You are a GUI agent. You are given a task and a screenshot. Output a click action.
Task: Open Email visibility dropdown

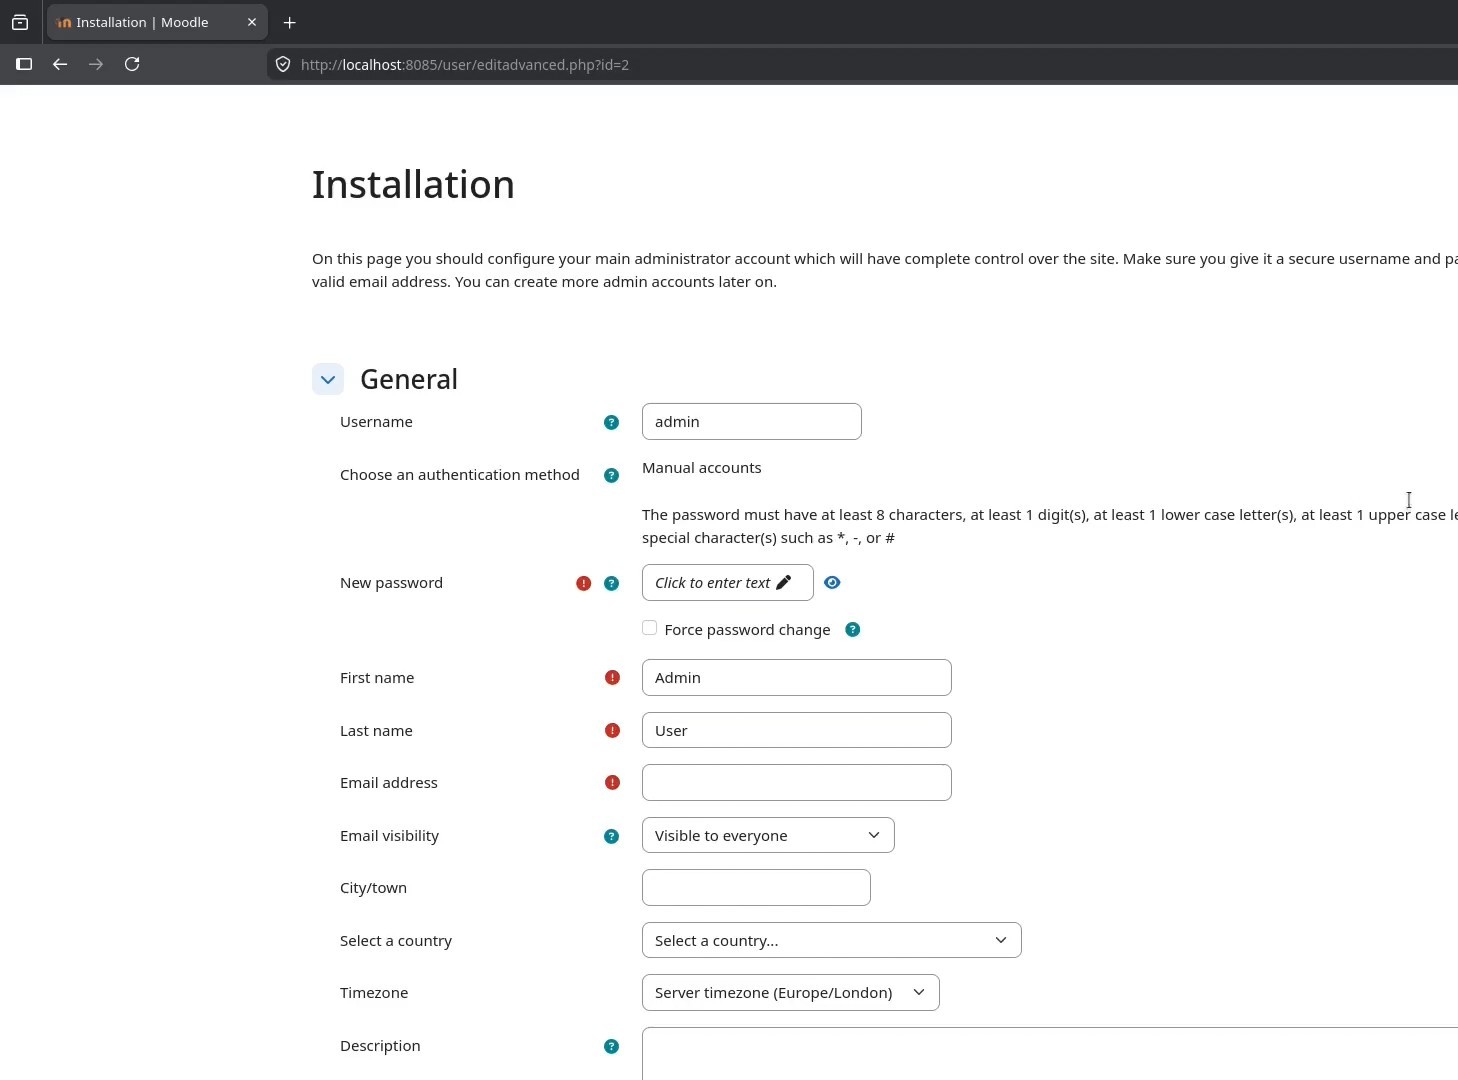coord(768,835)
